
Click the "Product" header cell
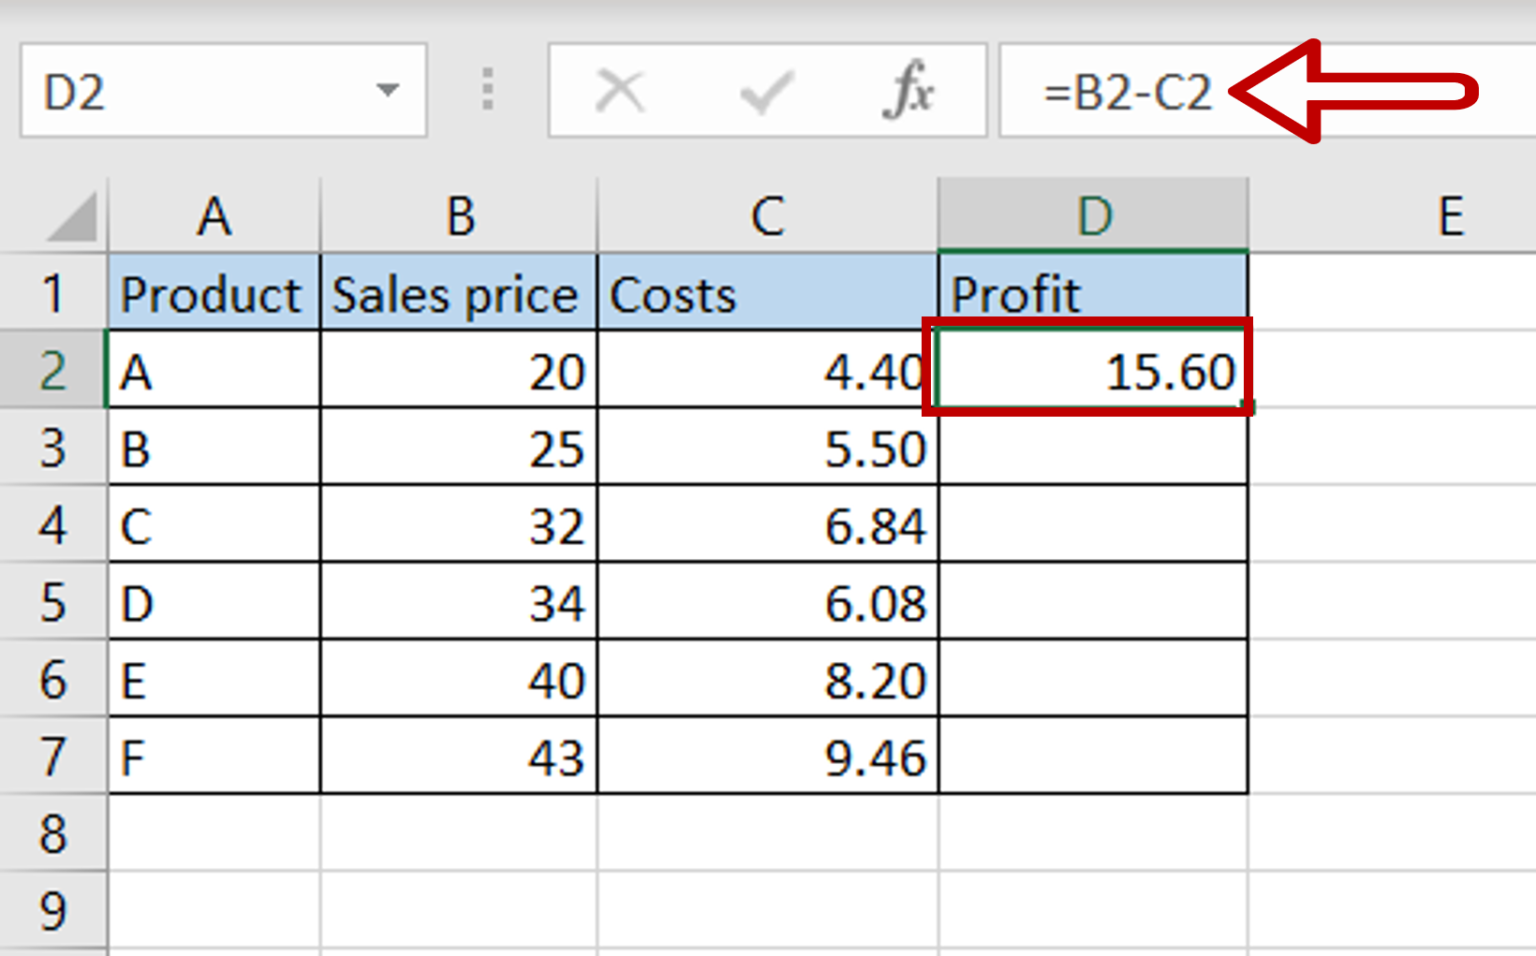pos(214,292)
